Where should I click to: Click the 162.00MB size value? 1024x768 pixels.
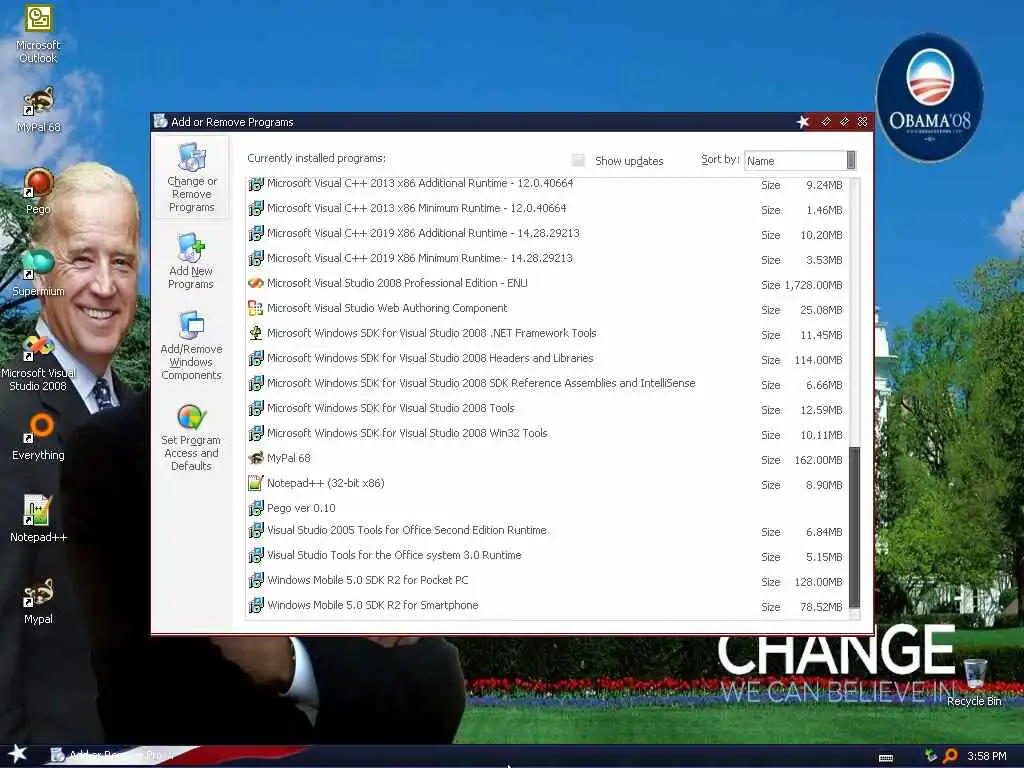[x=818, y=460]
